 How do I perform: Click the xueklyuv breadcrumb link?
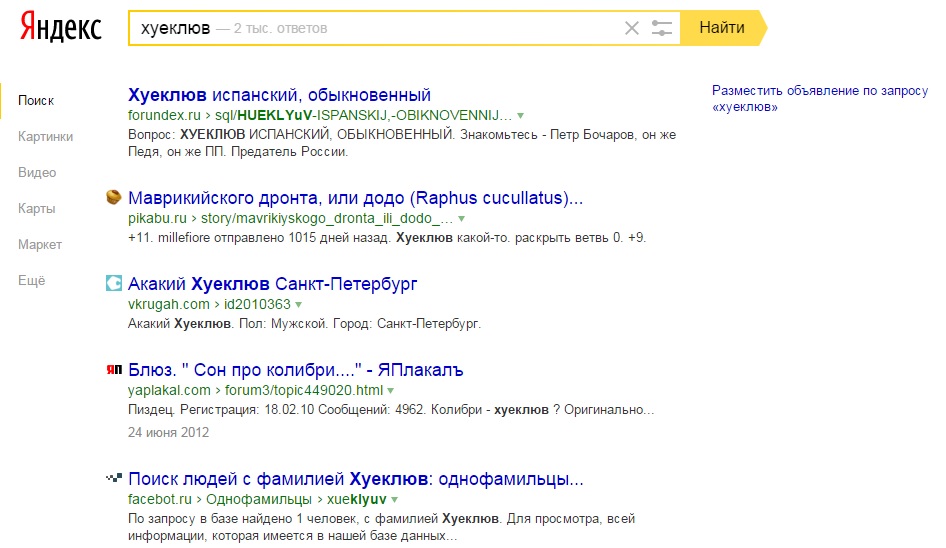tap(357, 499)
